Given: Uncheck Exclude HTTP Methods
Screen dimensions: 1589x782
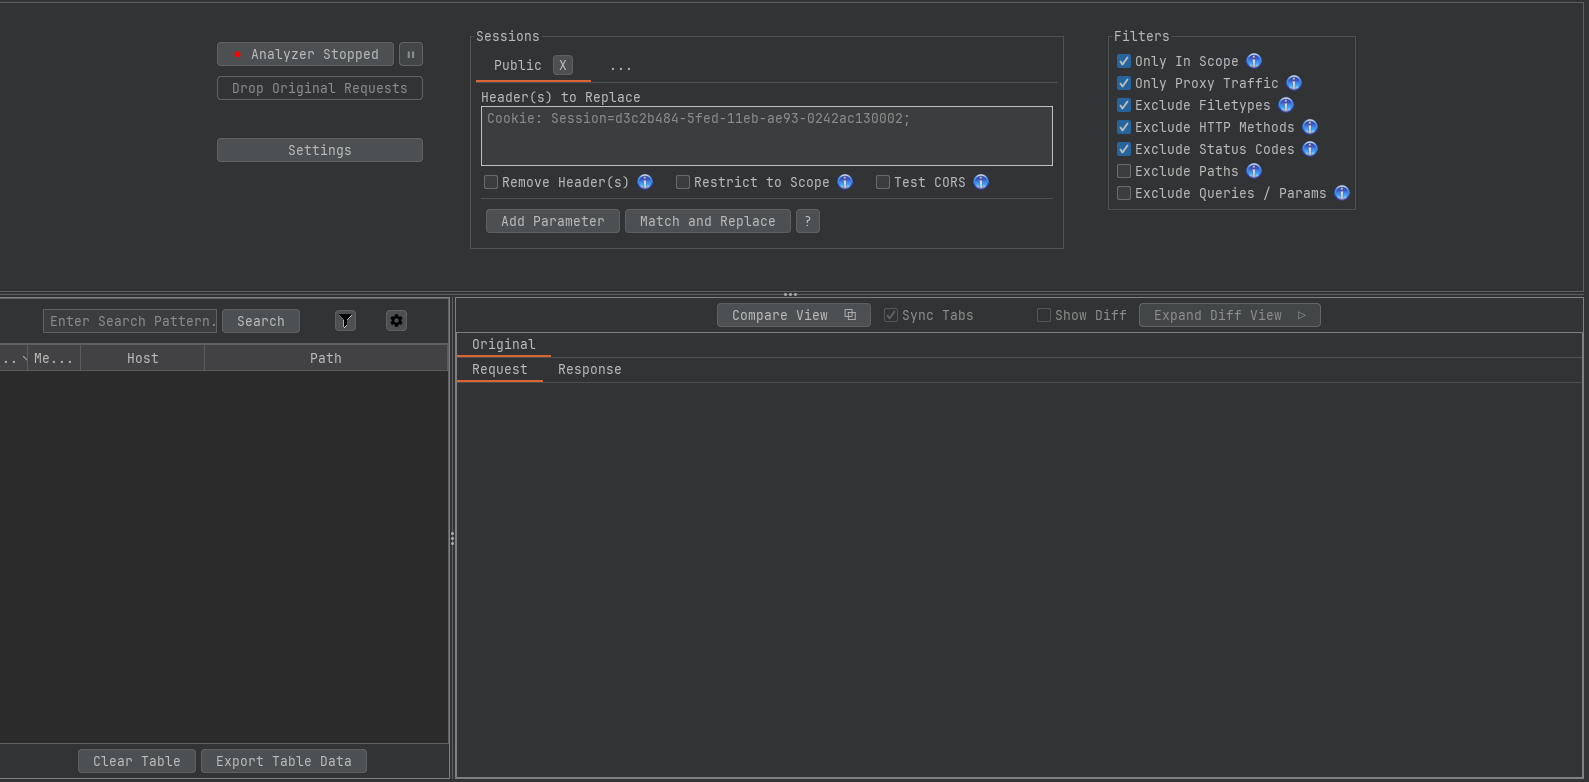Looking at the screenshot, I should (x=1124, y=127).
